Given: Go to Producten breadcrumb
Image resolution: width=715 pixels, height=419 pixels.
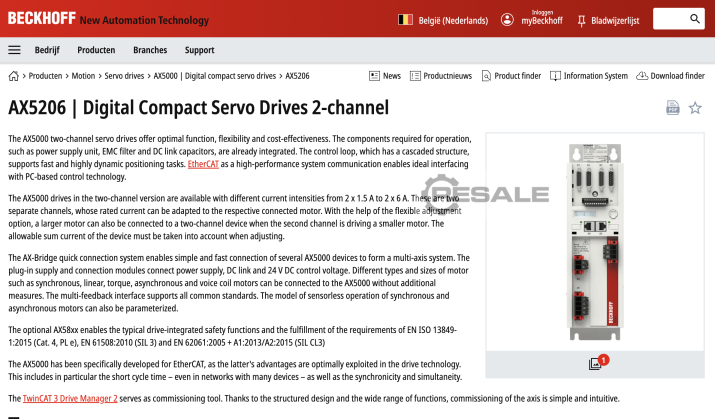Looking at the screenshot, I should (x=45, y=76).
